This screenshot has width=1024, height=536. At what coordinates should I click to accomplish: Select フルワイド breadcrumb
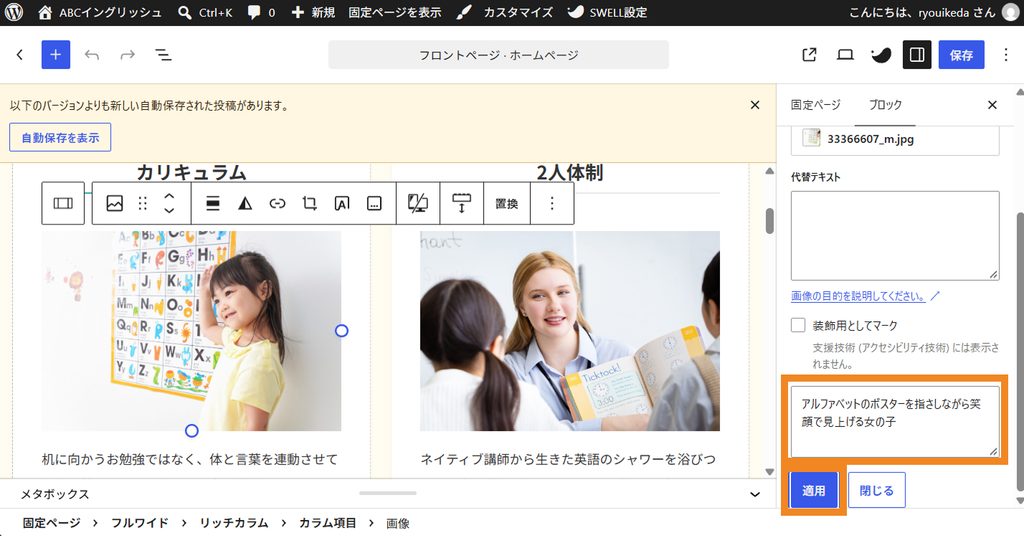tap(140, 523)
